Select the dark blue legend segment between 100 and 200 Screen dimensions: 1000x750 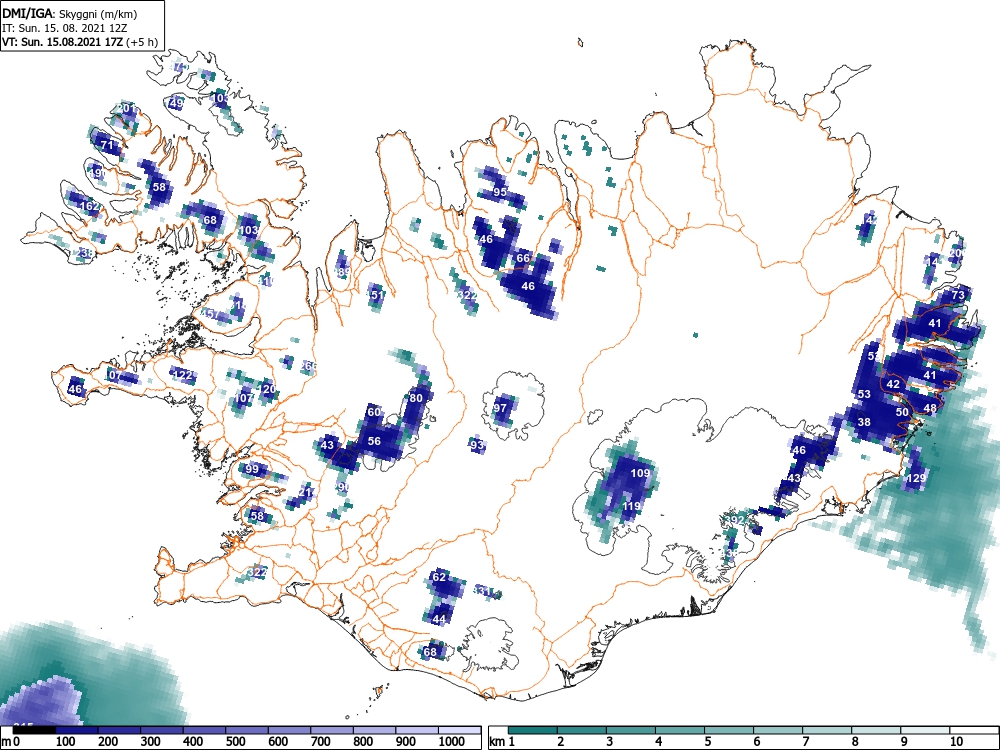click(77, 730)
